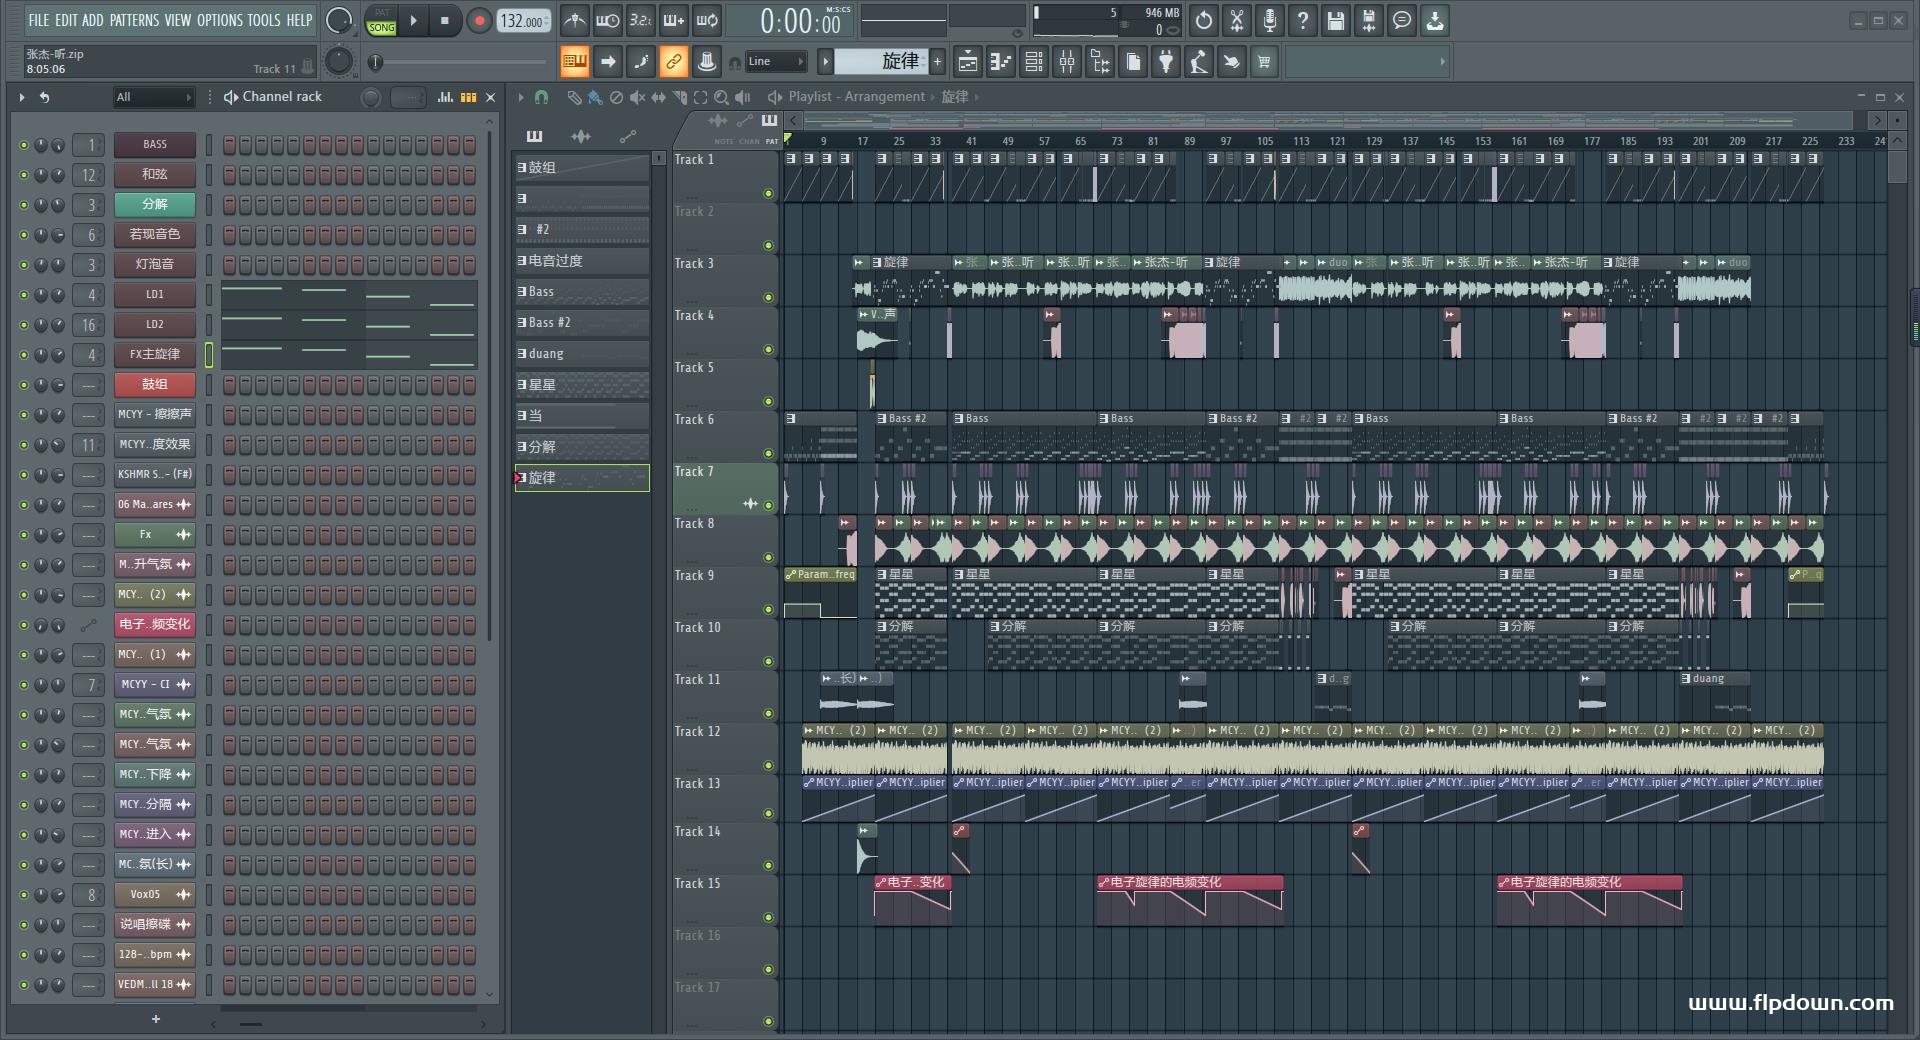Screen dimensions: 1920x1040
Task: Toggle countdown before recording
Action: click(x=641, y=20)
